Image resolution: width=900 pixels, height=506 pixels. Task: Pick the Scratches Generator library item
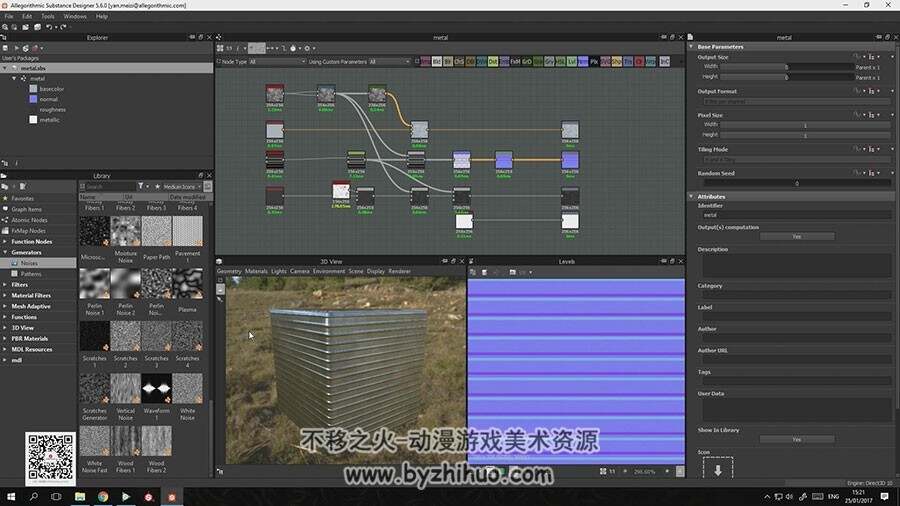click(x=95, y=388)
